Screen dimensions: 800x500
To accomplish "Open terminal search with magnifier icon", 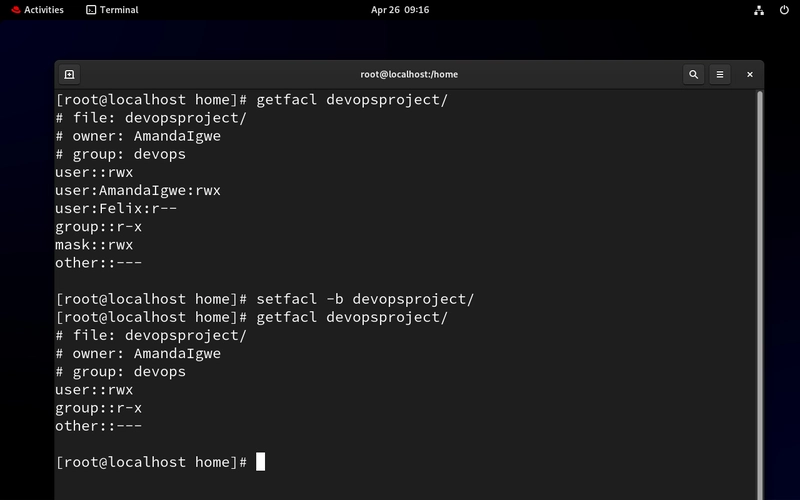I will coord(693,74).
